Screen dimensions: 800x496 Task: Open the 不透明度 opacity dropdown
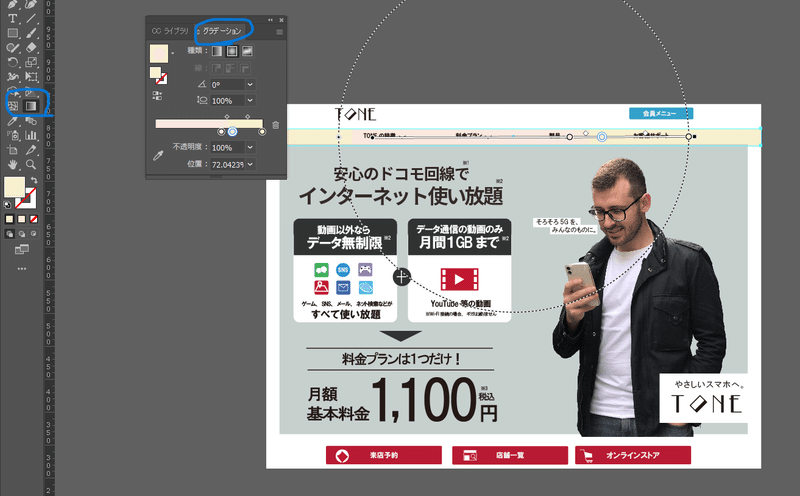pyautogui.click(x=250, y=147)
